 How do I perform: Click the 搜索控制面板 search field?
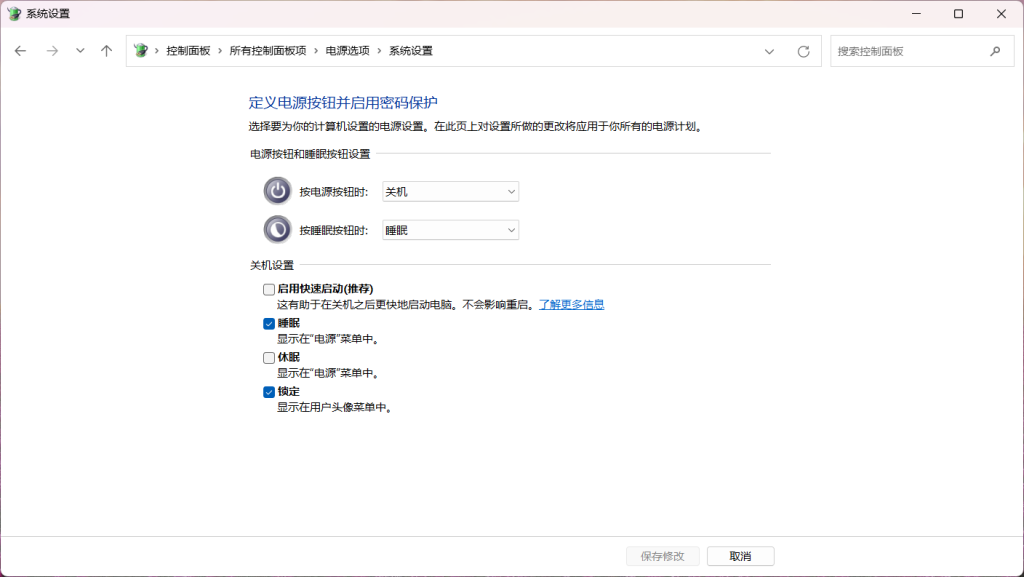(922, 52)
